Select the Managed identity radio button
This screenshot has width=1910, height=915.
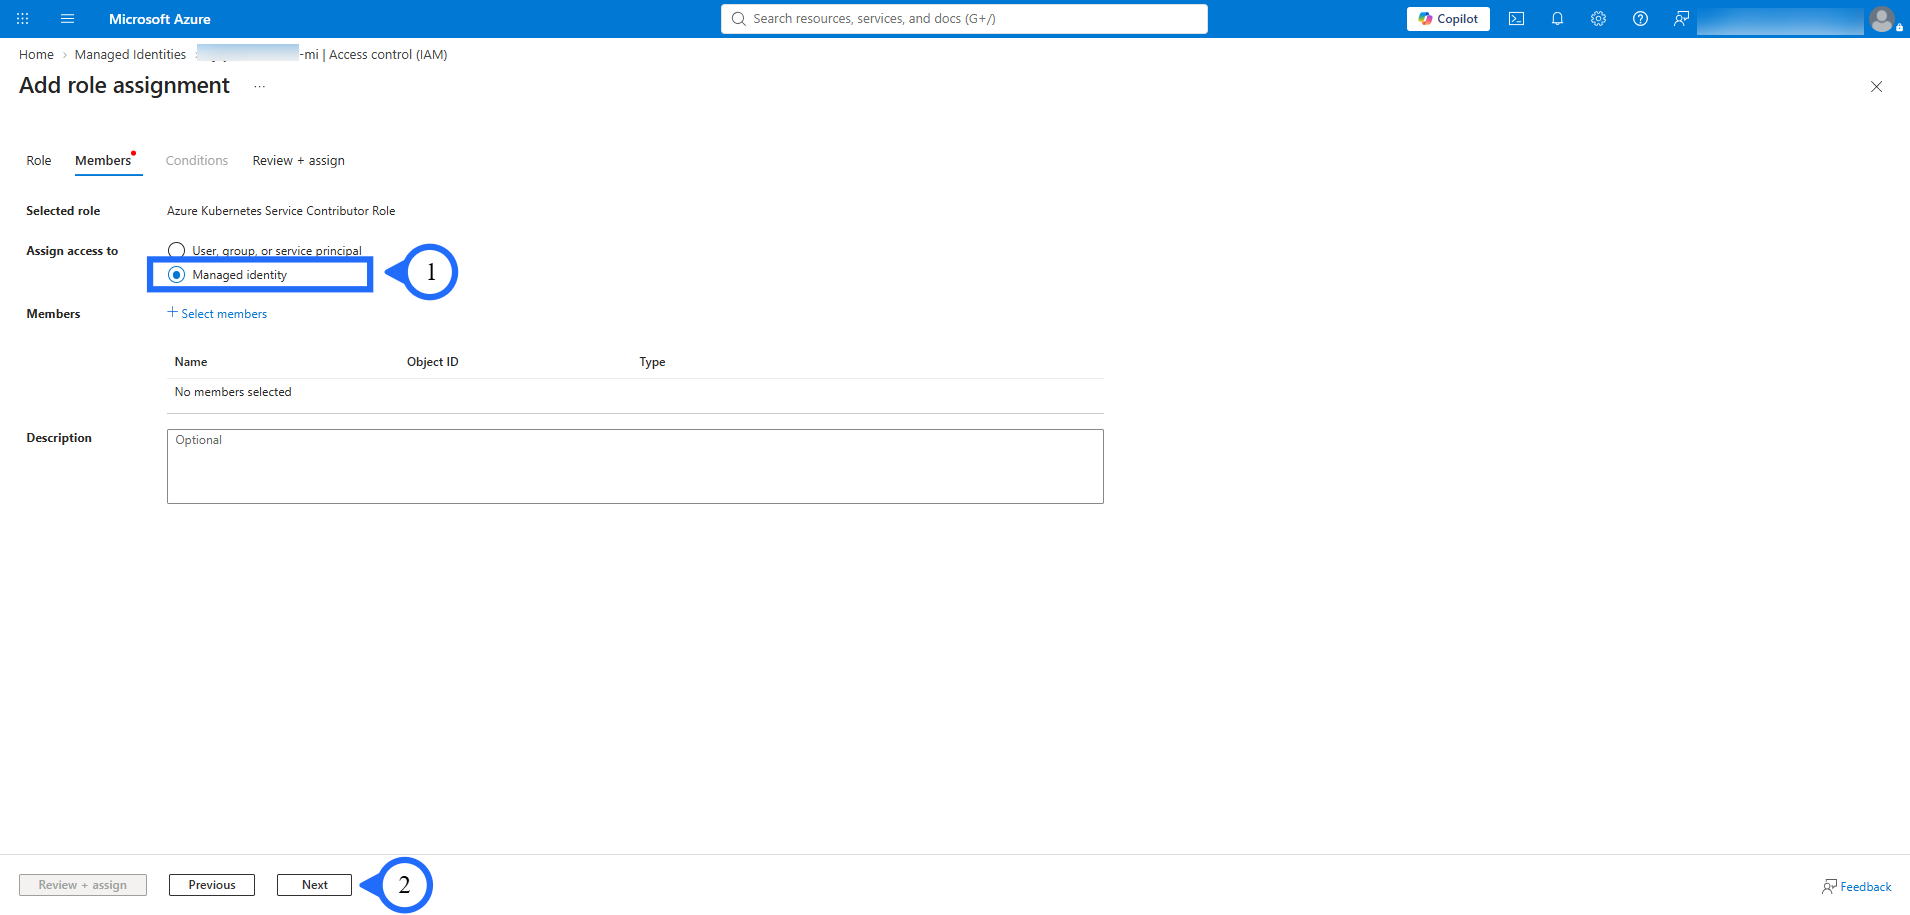point(177,275)
